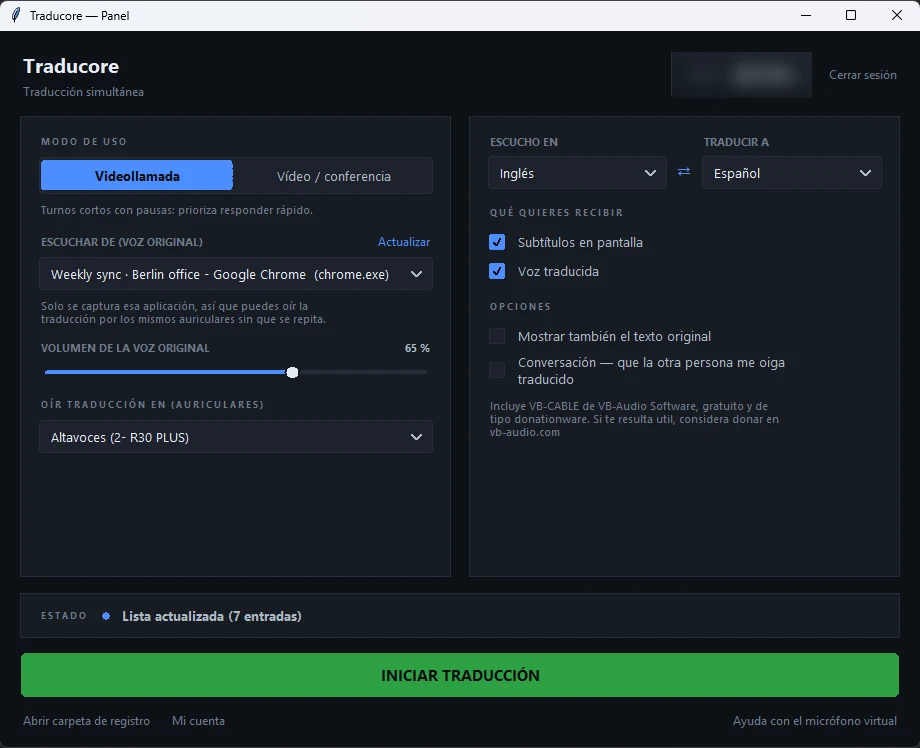
Task: Open the Escuchar de source dropdown
Action: point(236,274)
